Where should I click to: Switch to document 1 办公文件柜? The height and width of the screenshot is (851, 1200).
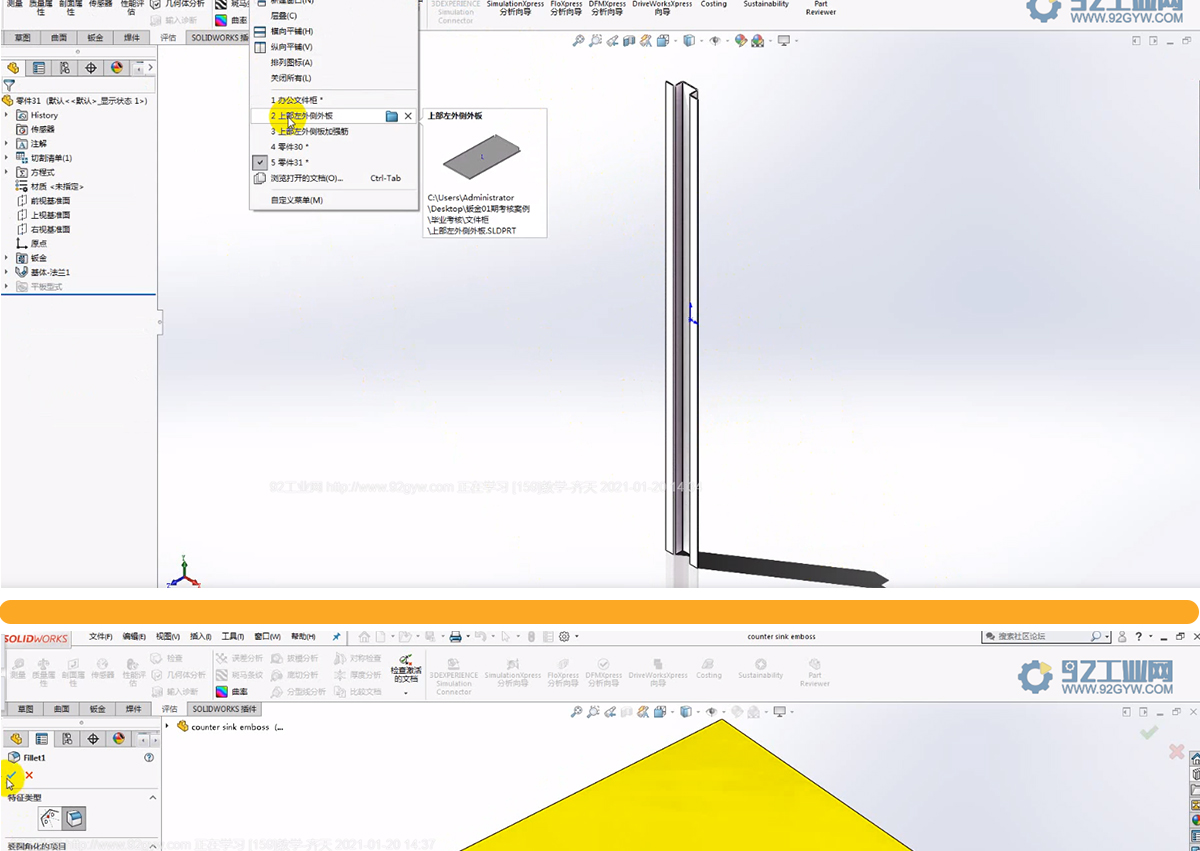297,100
